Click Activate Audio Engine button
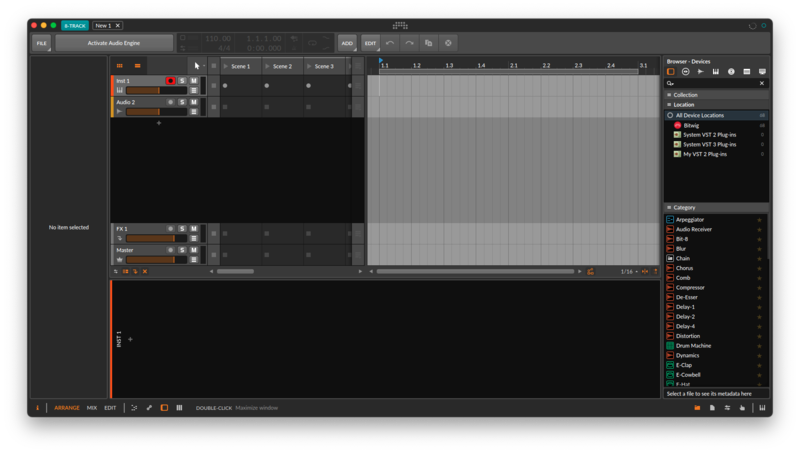Viewport: 800px width, 453px height. click(x=114, y=43)
